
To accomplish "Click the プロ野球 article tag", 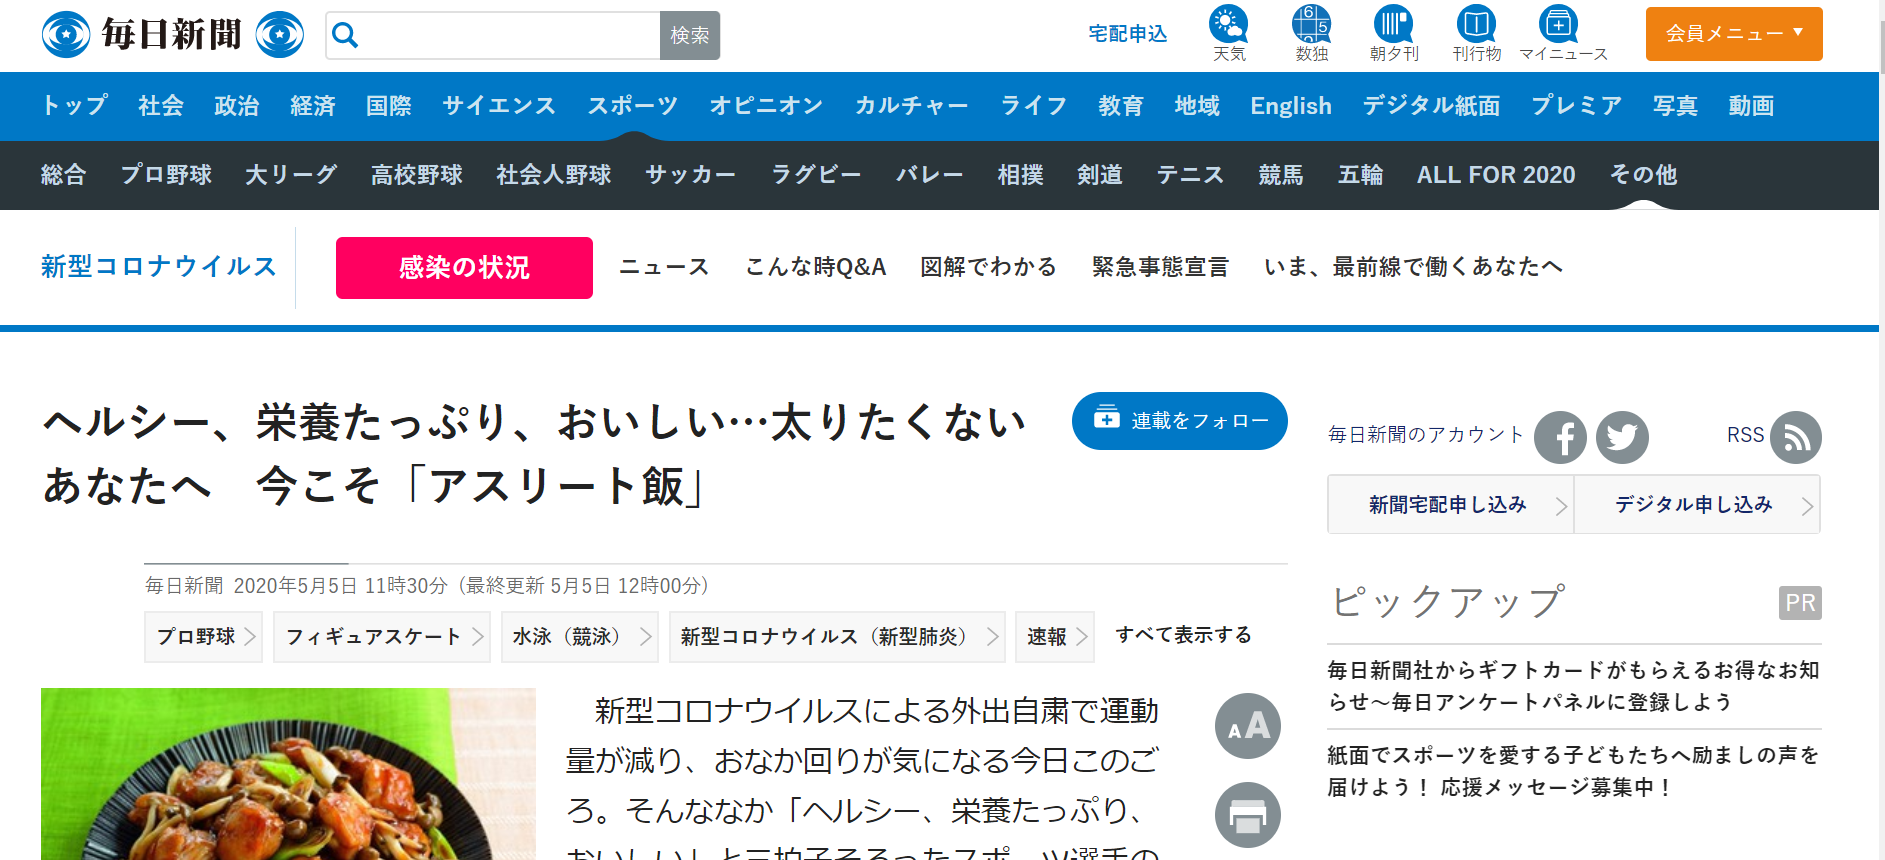I will [204, 637].
